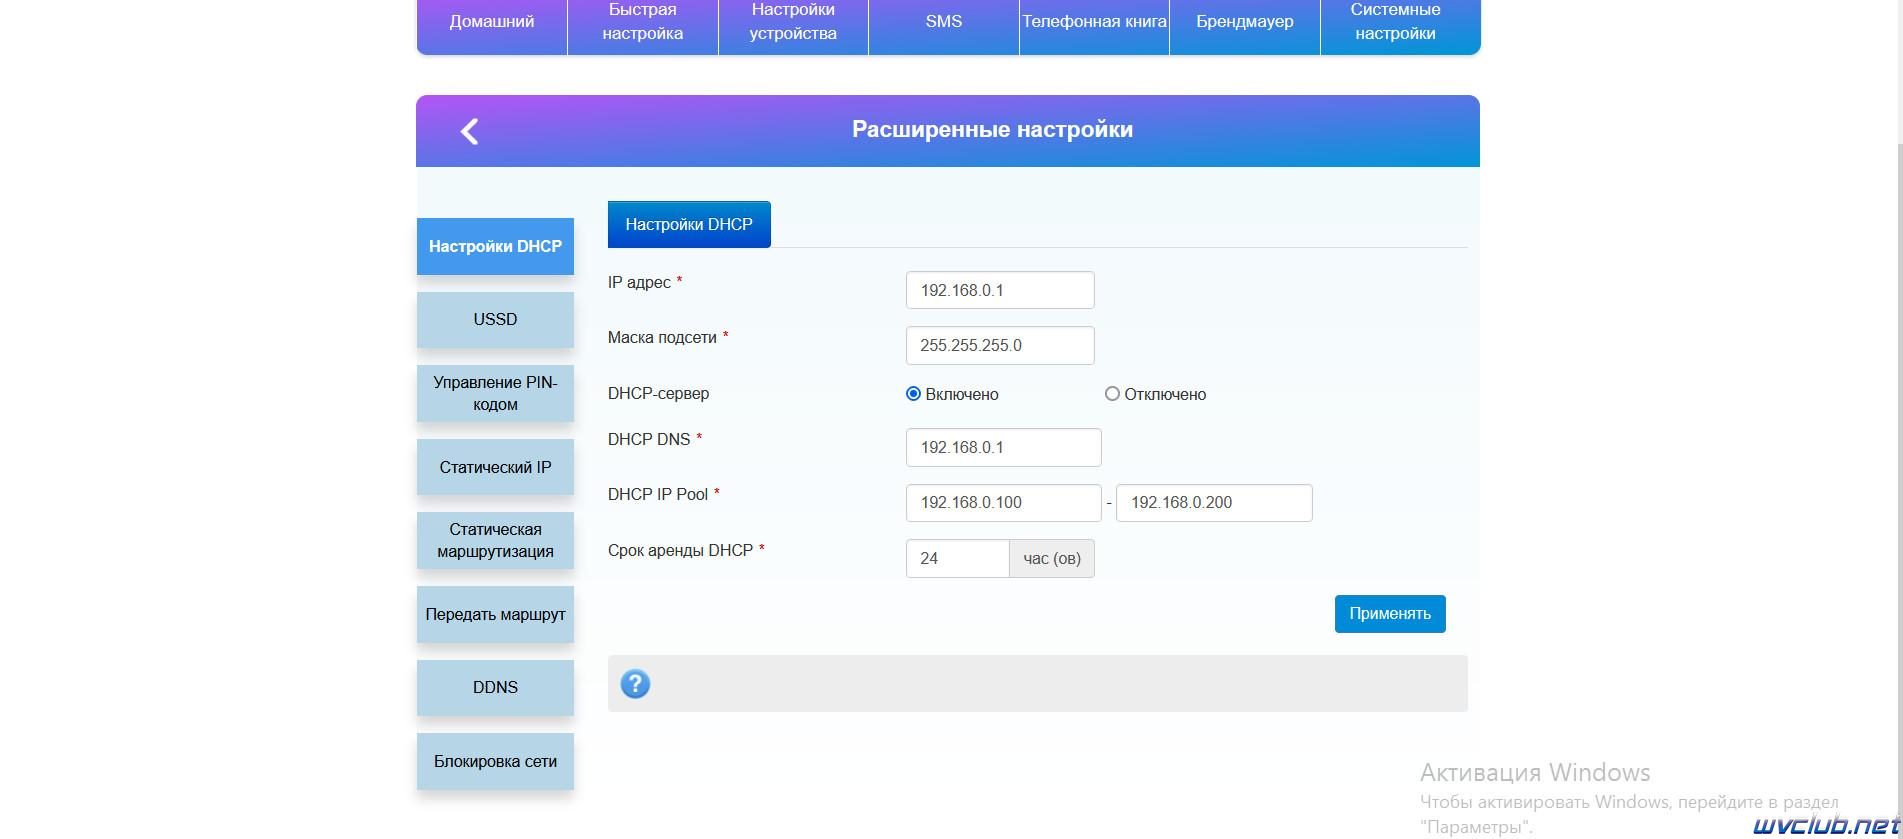1903x839 pixels.
Task: Click the Маска подсети label
Action: point(662,337)
